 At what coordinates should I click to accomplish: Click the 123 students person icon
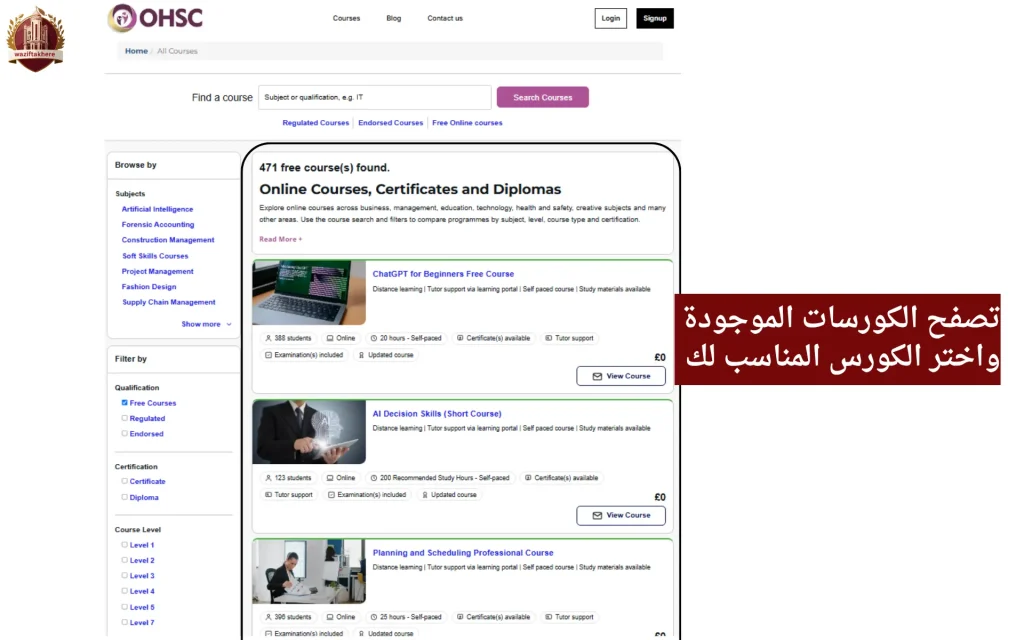[x=268, y=478]
